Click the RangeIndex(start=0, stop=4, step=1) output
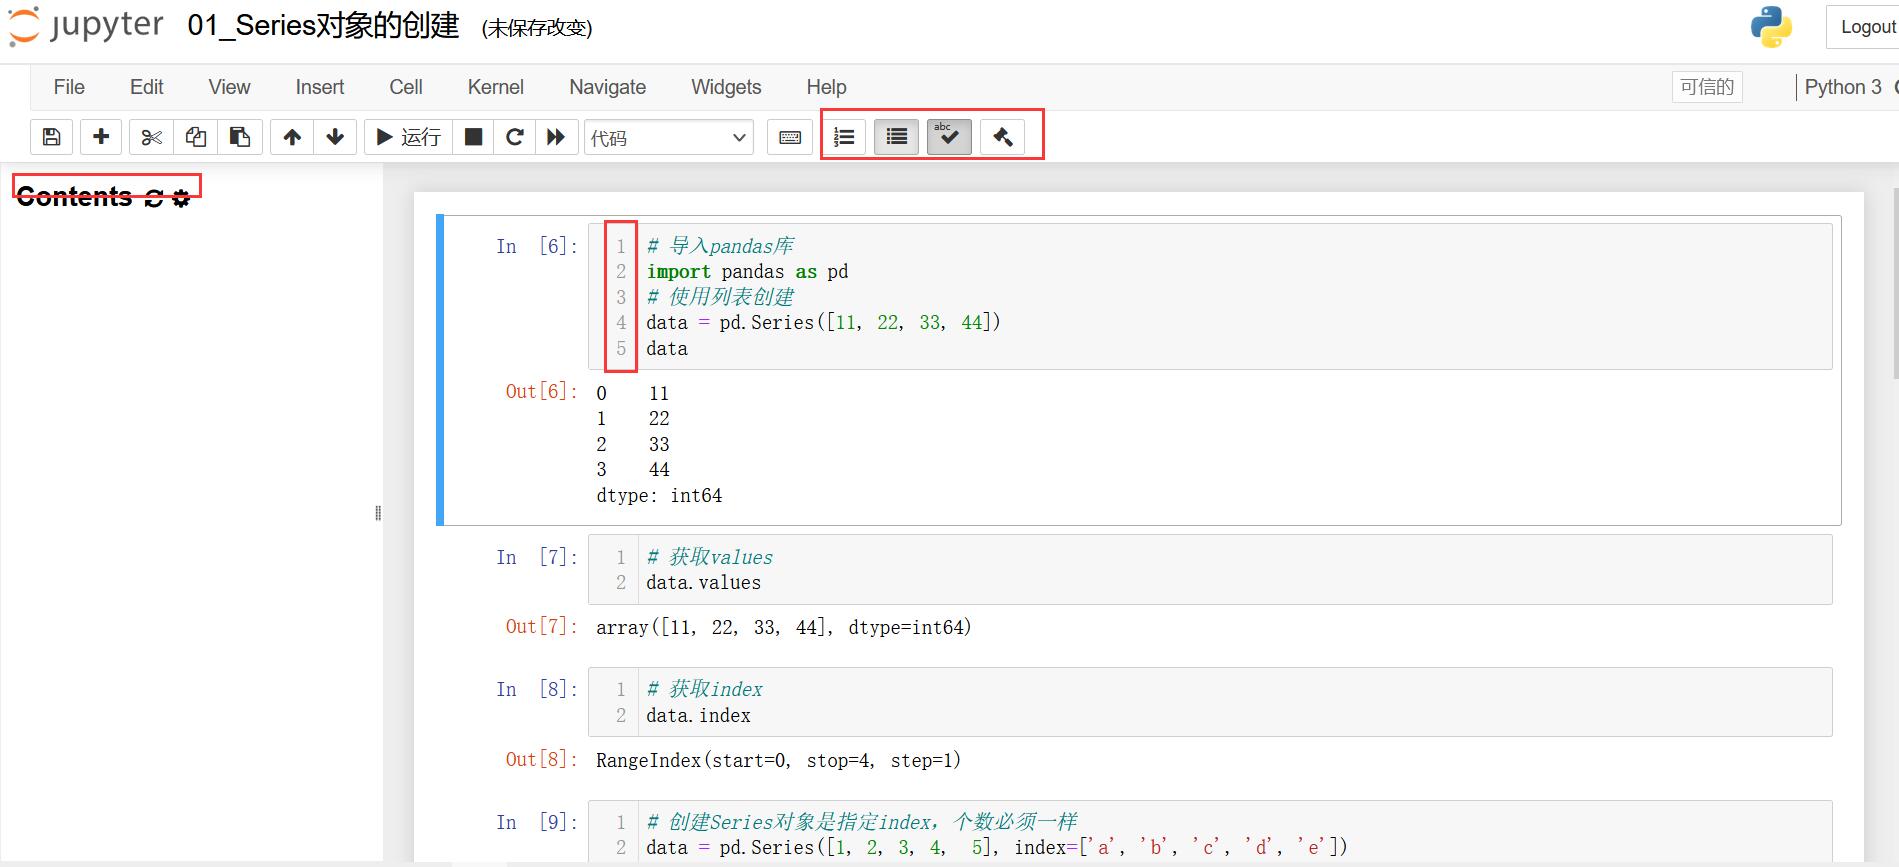This screenshot has height=867, width=1899. [x=778, y=760]
